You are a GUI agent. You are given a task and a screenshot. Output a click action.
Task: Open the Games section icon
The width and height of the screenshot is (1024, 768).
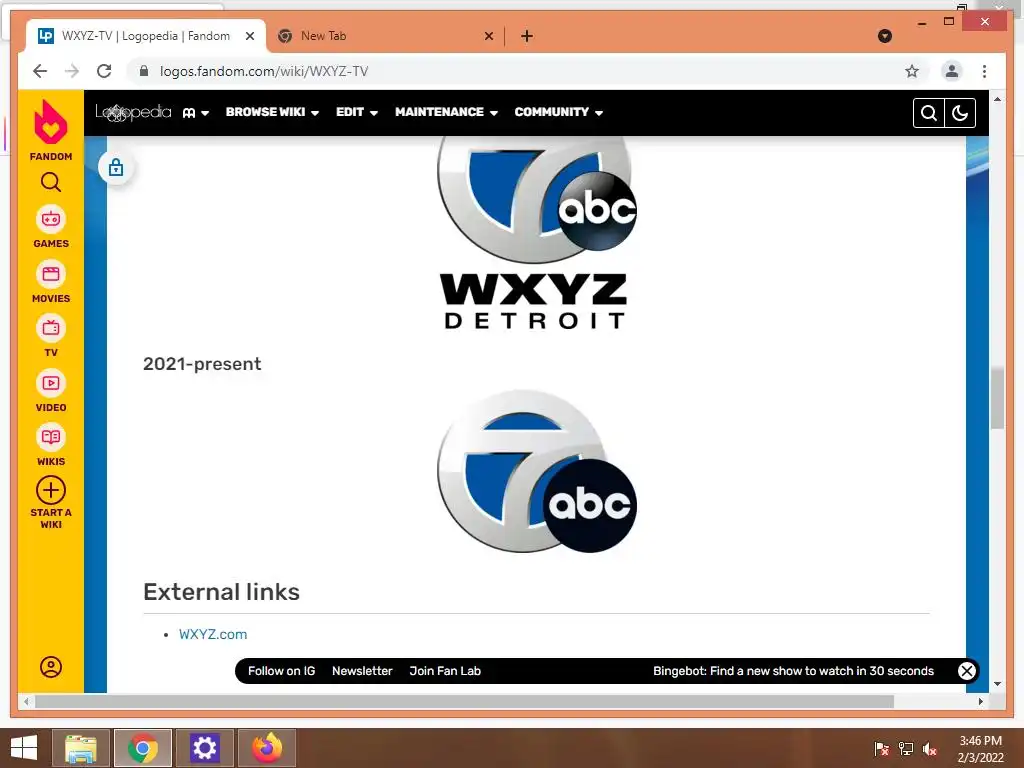click(51, 219)
